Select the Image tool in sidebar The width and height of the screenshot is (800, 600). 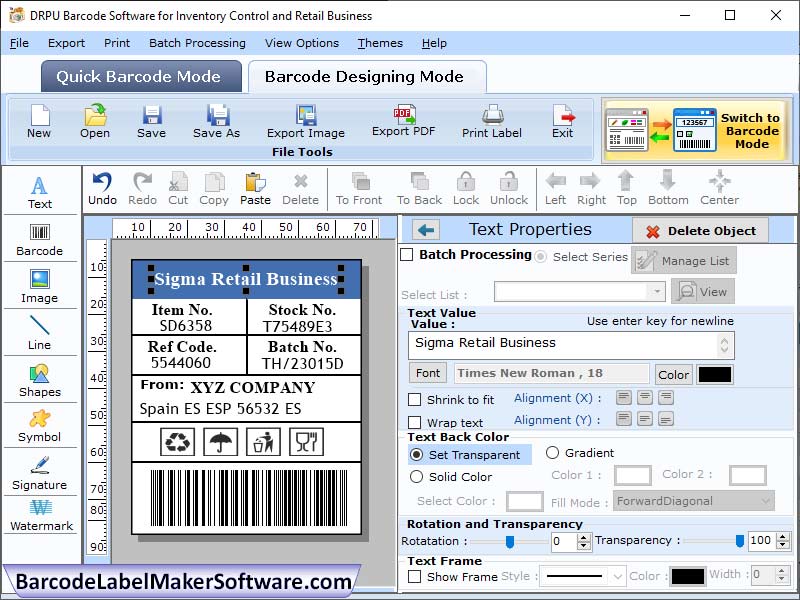coord(40,287)
